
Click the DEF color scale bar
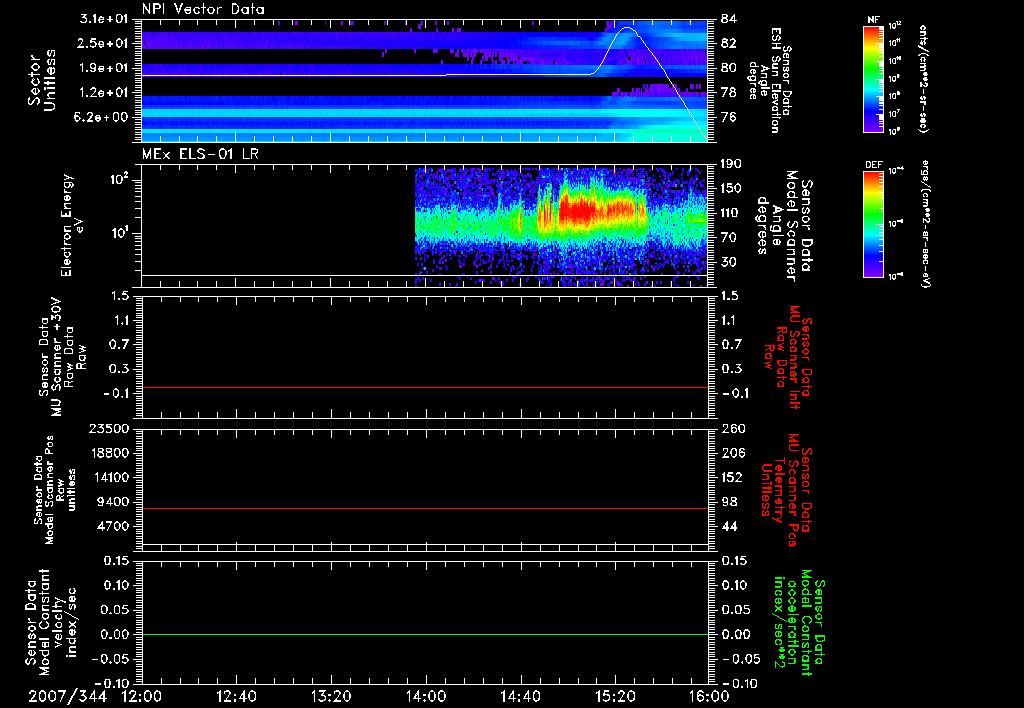[873, 224]
